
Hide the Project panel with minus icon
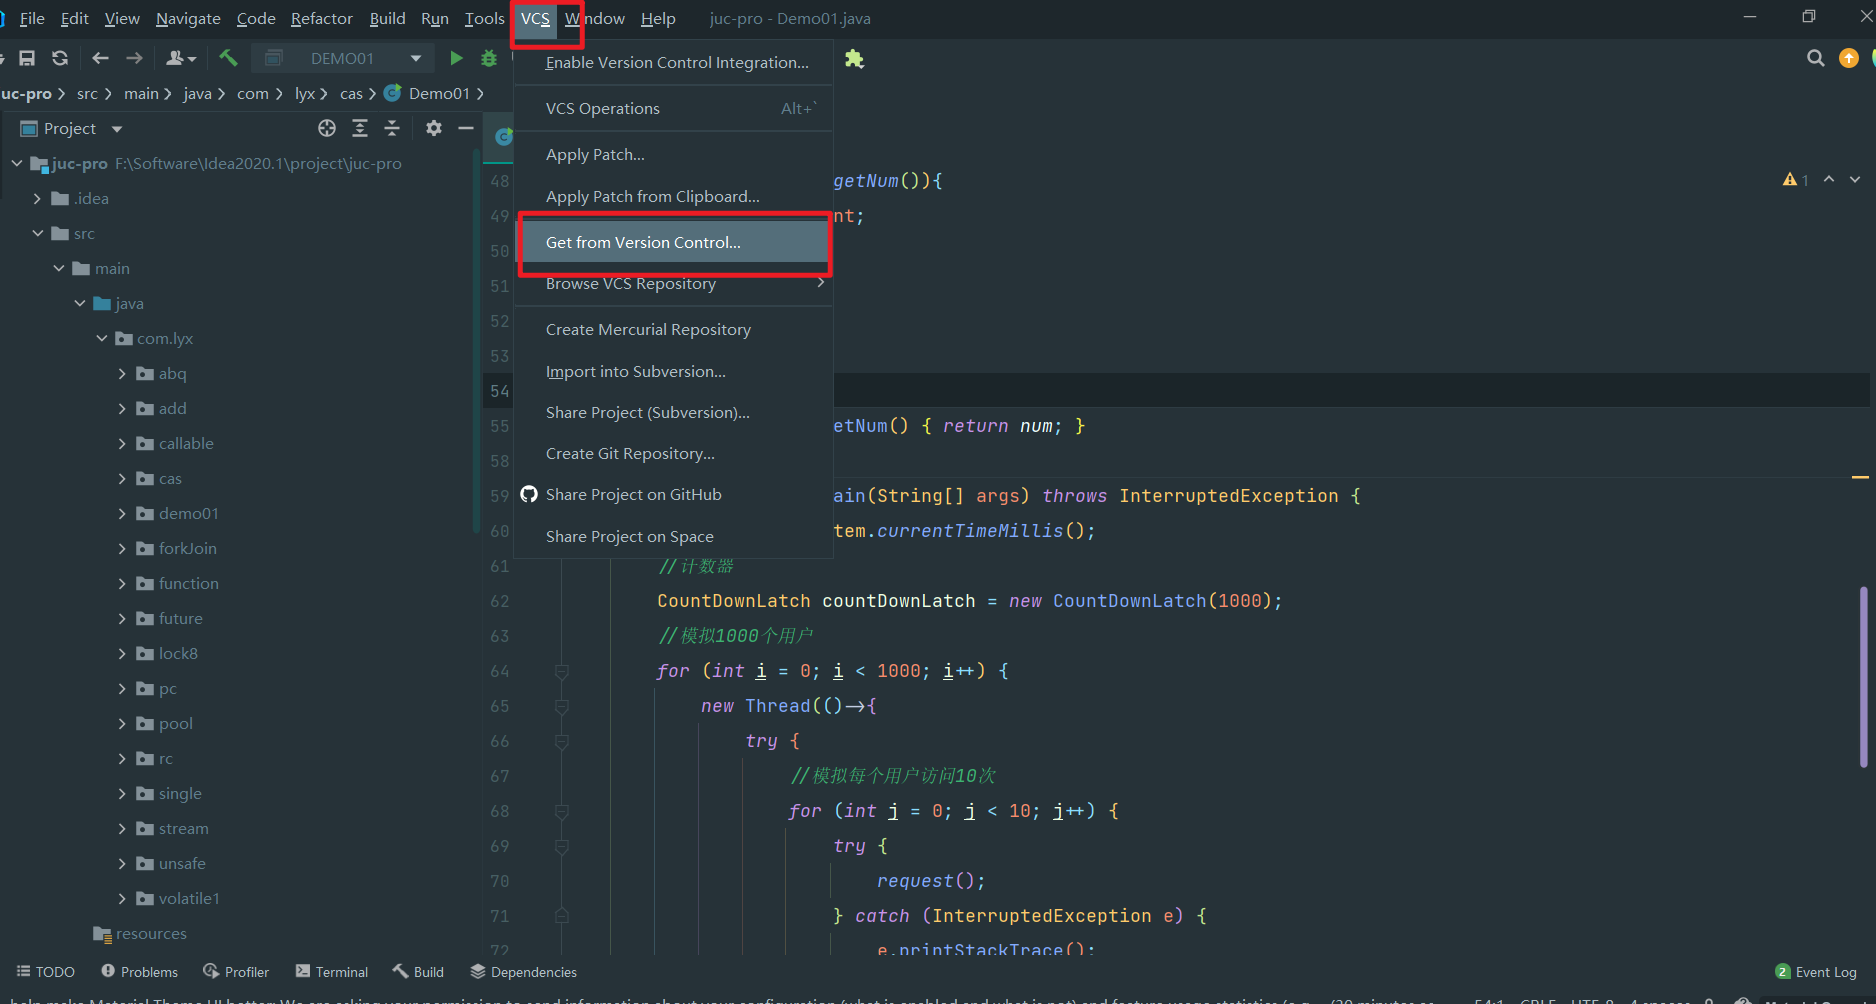pos(466,128)
